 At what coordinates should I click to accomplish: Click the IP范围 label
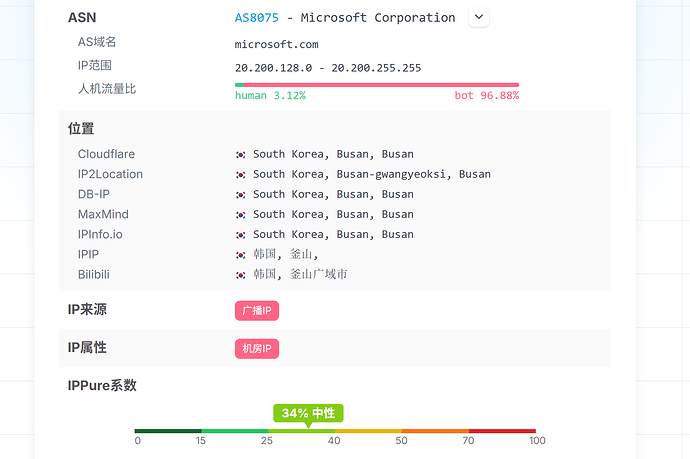tap(95, 65)
